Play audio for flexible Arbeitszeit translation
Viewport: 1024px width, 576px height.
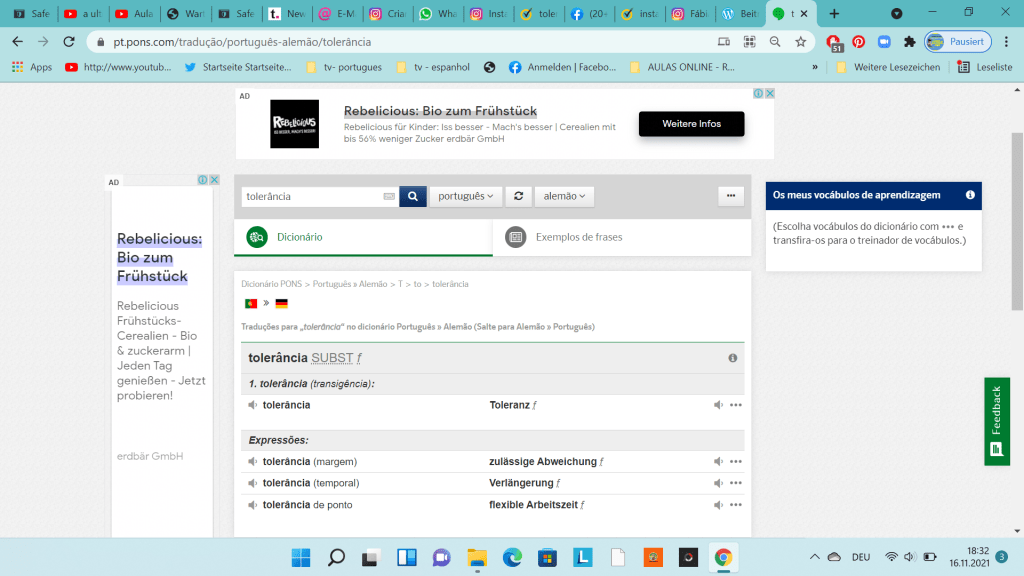click(718, 505)
